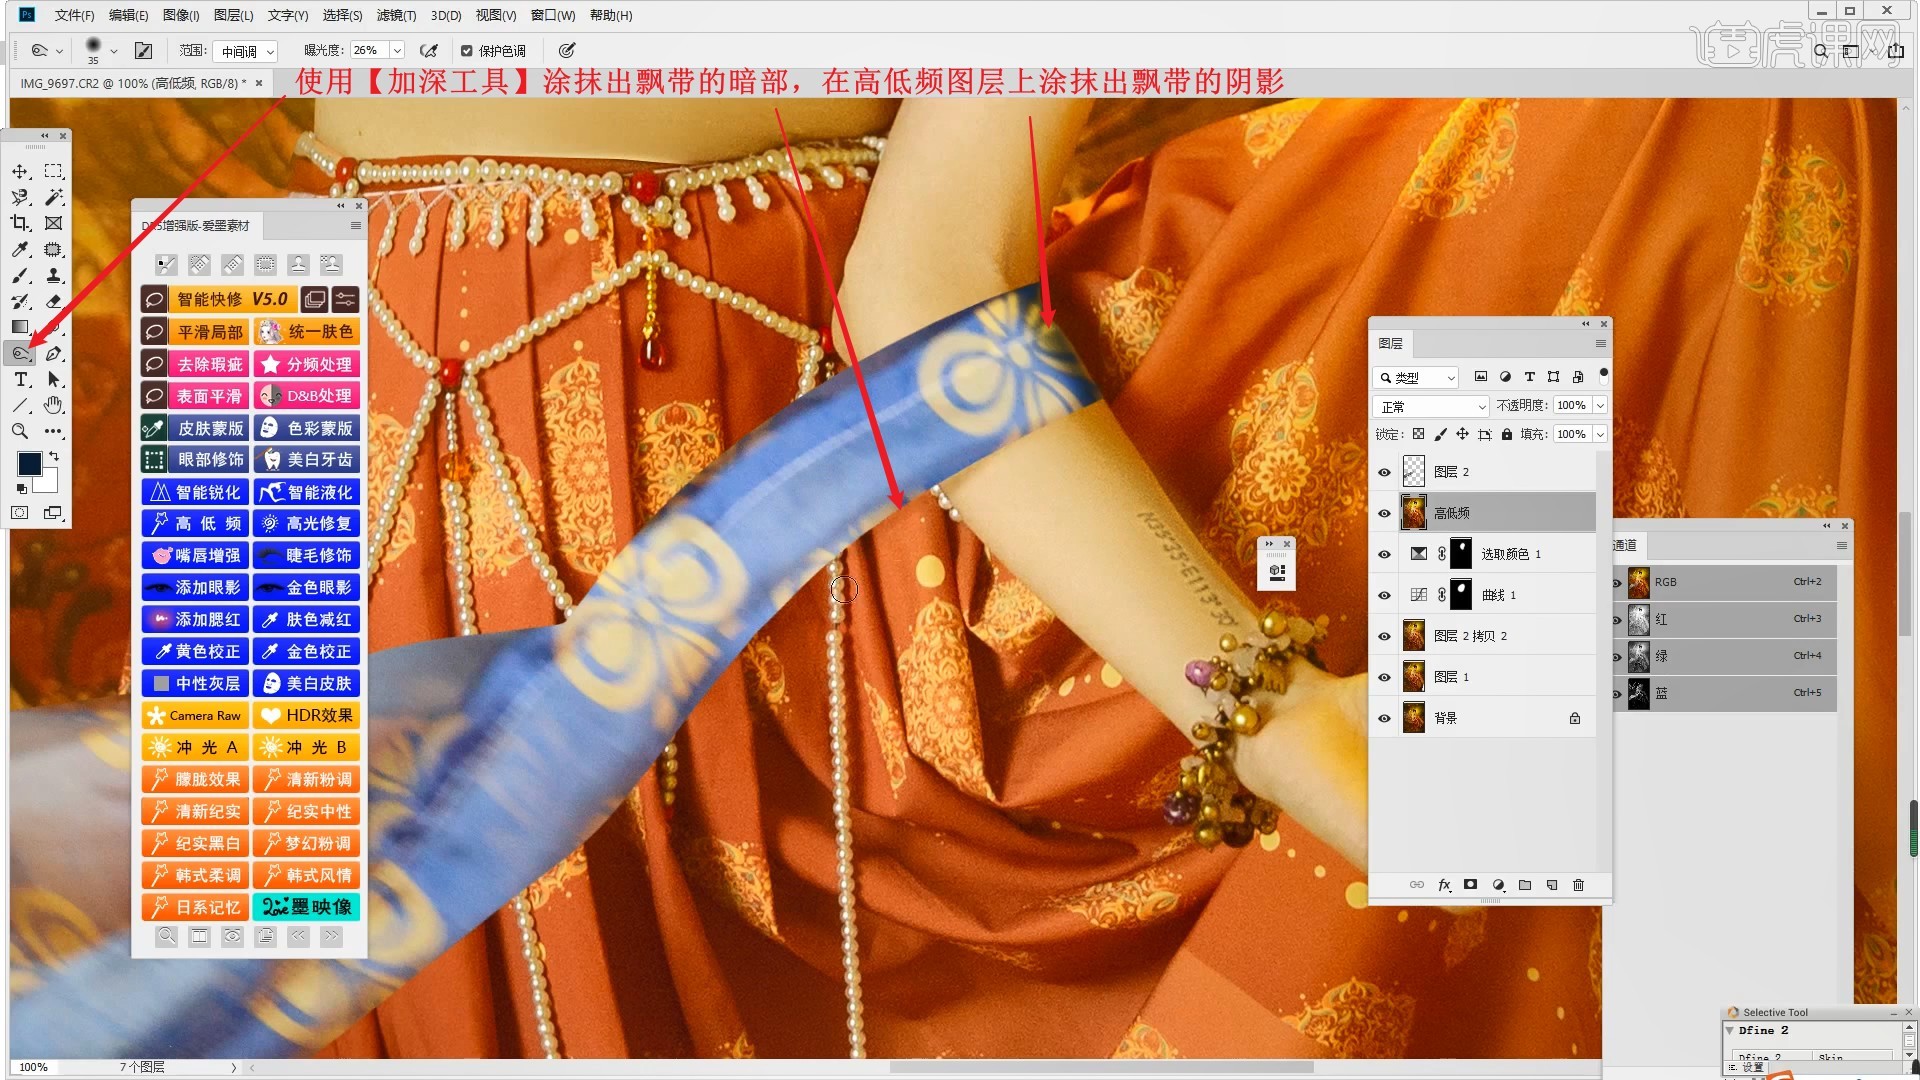Screen dimensions: 1920x1080
Task: Open the 图像(I) menu
Action: [x=181, y=15]
